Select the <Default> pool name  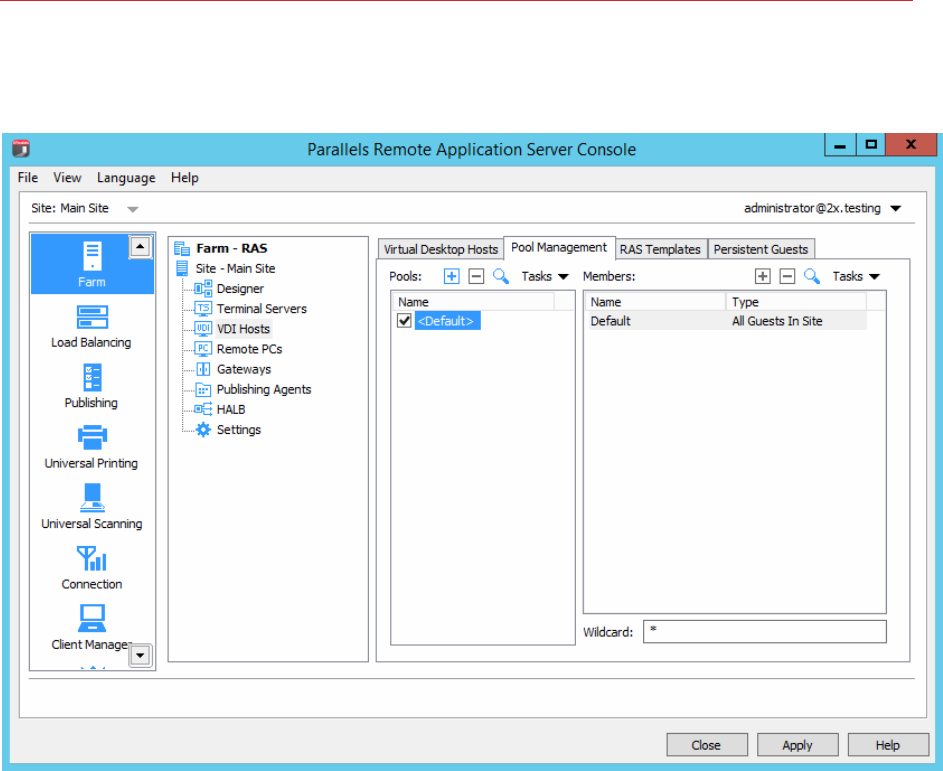446,321
